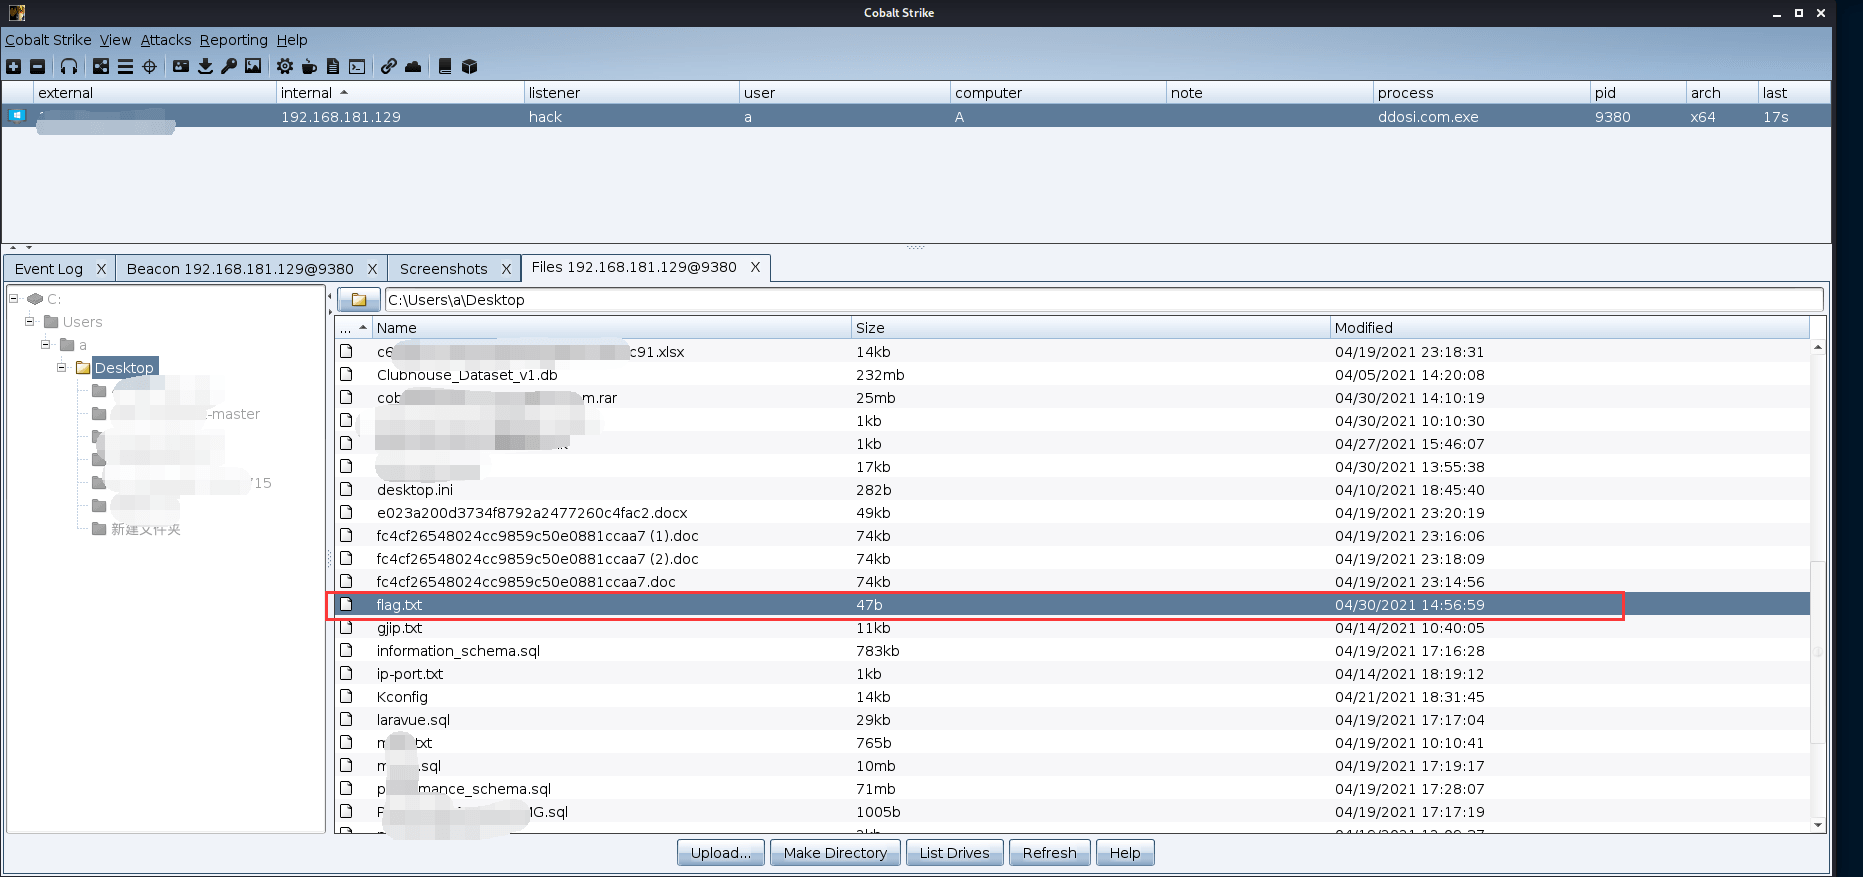Click the terminal scripted web delivery icon
The height and width of the screenshot is (877, 1863).
[x=357, y=66]
